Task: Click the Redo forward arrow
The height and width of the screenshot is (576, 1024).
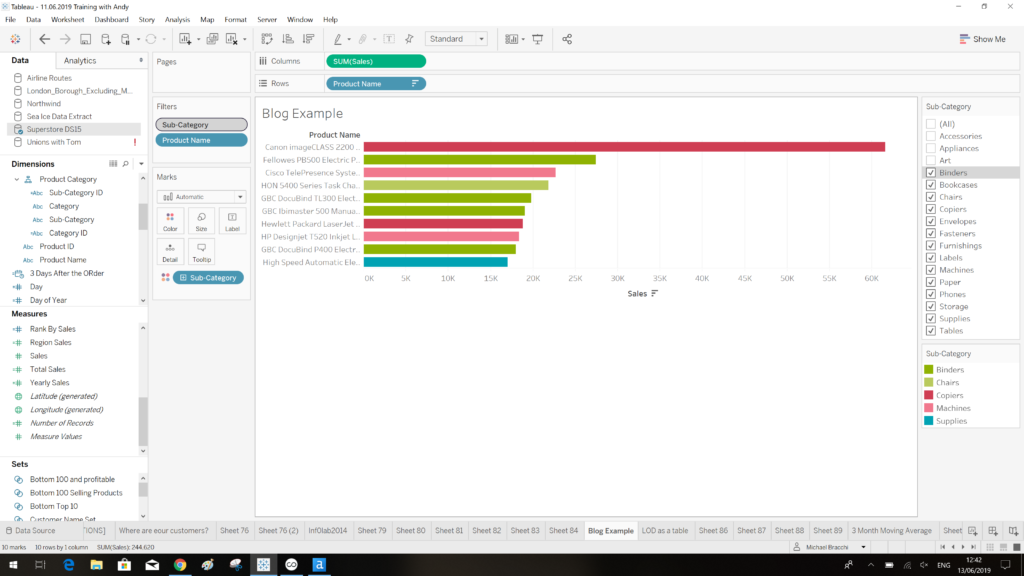Action: pyautogui.click(x=65, y=39)
